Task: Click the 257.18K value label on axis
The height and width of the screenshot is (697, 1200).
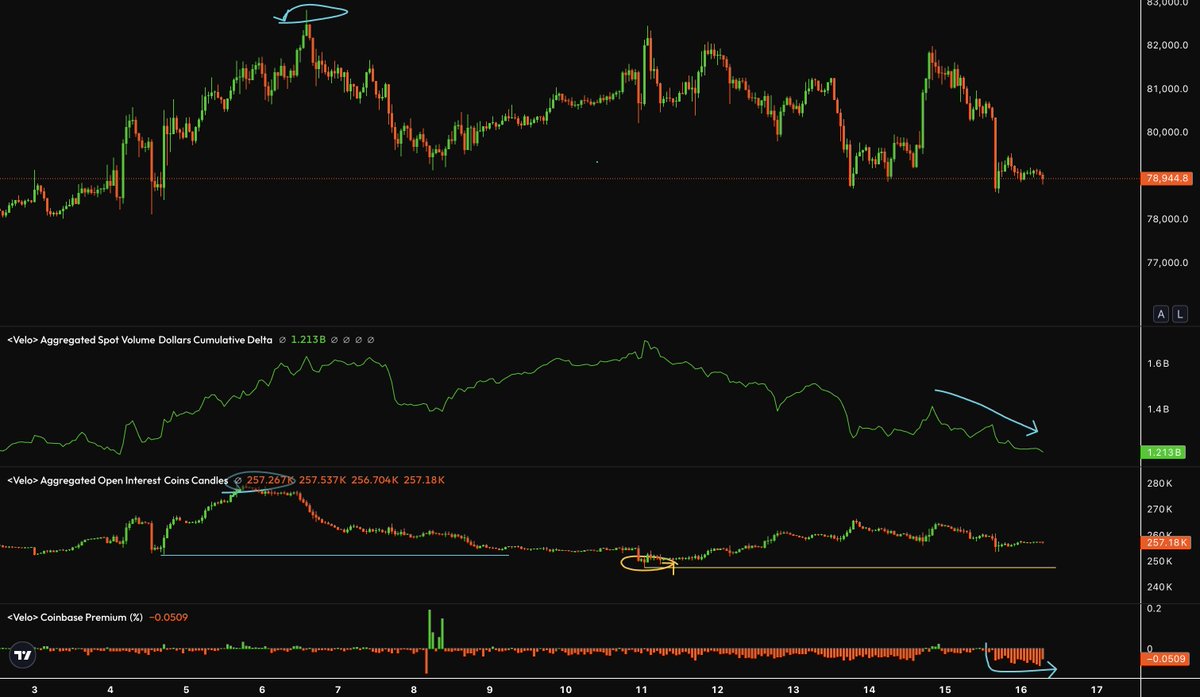Action: (1165, 542)
